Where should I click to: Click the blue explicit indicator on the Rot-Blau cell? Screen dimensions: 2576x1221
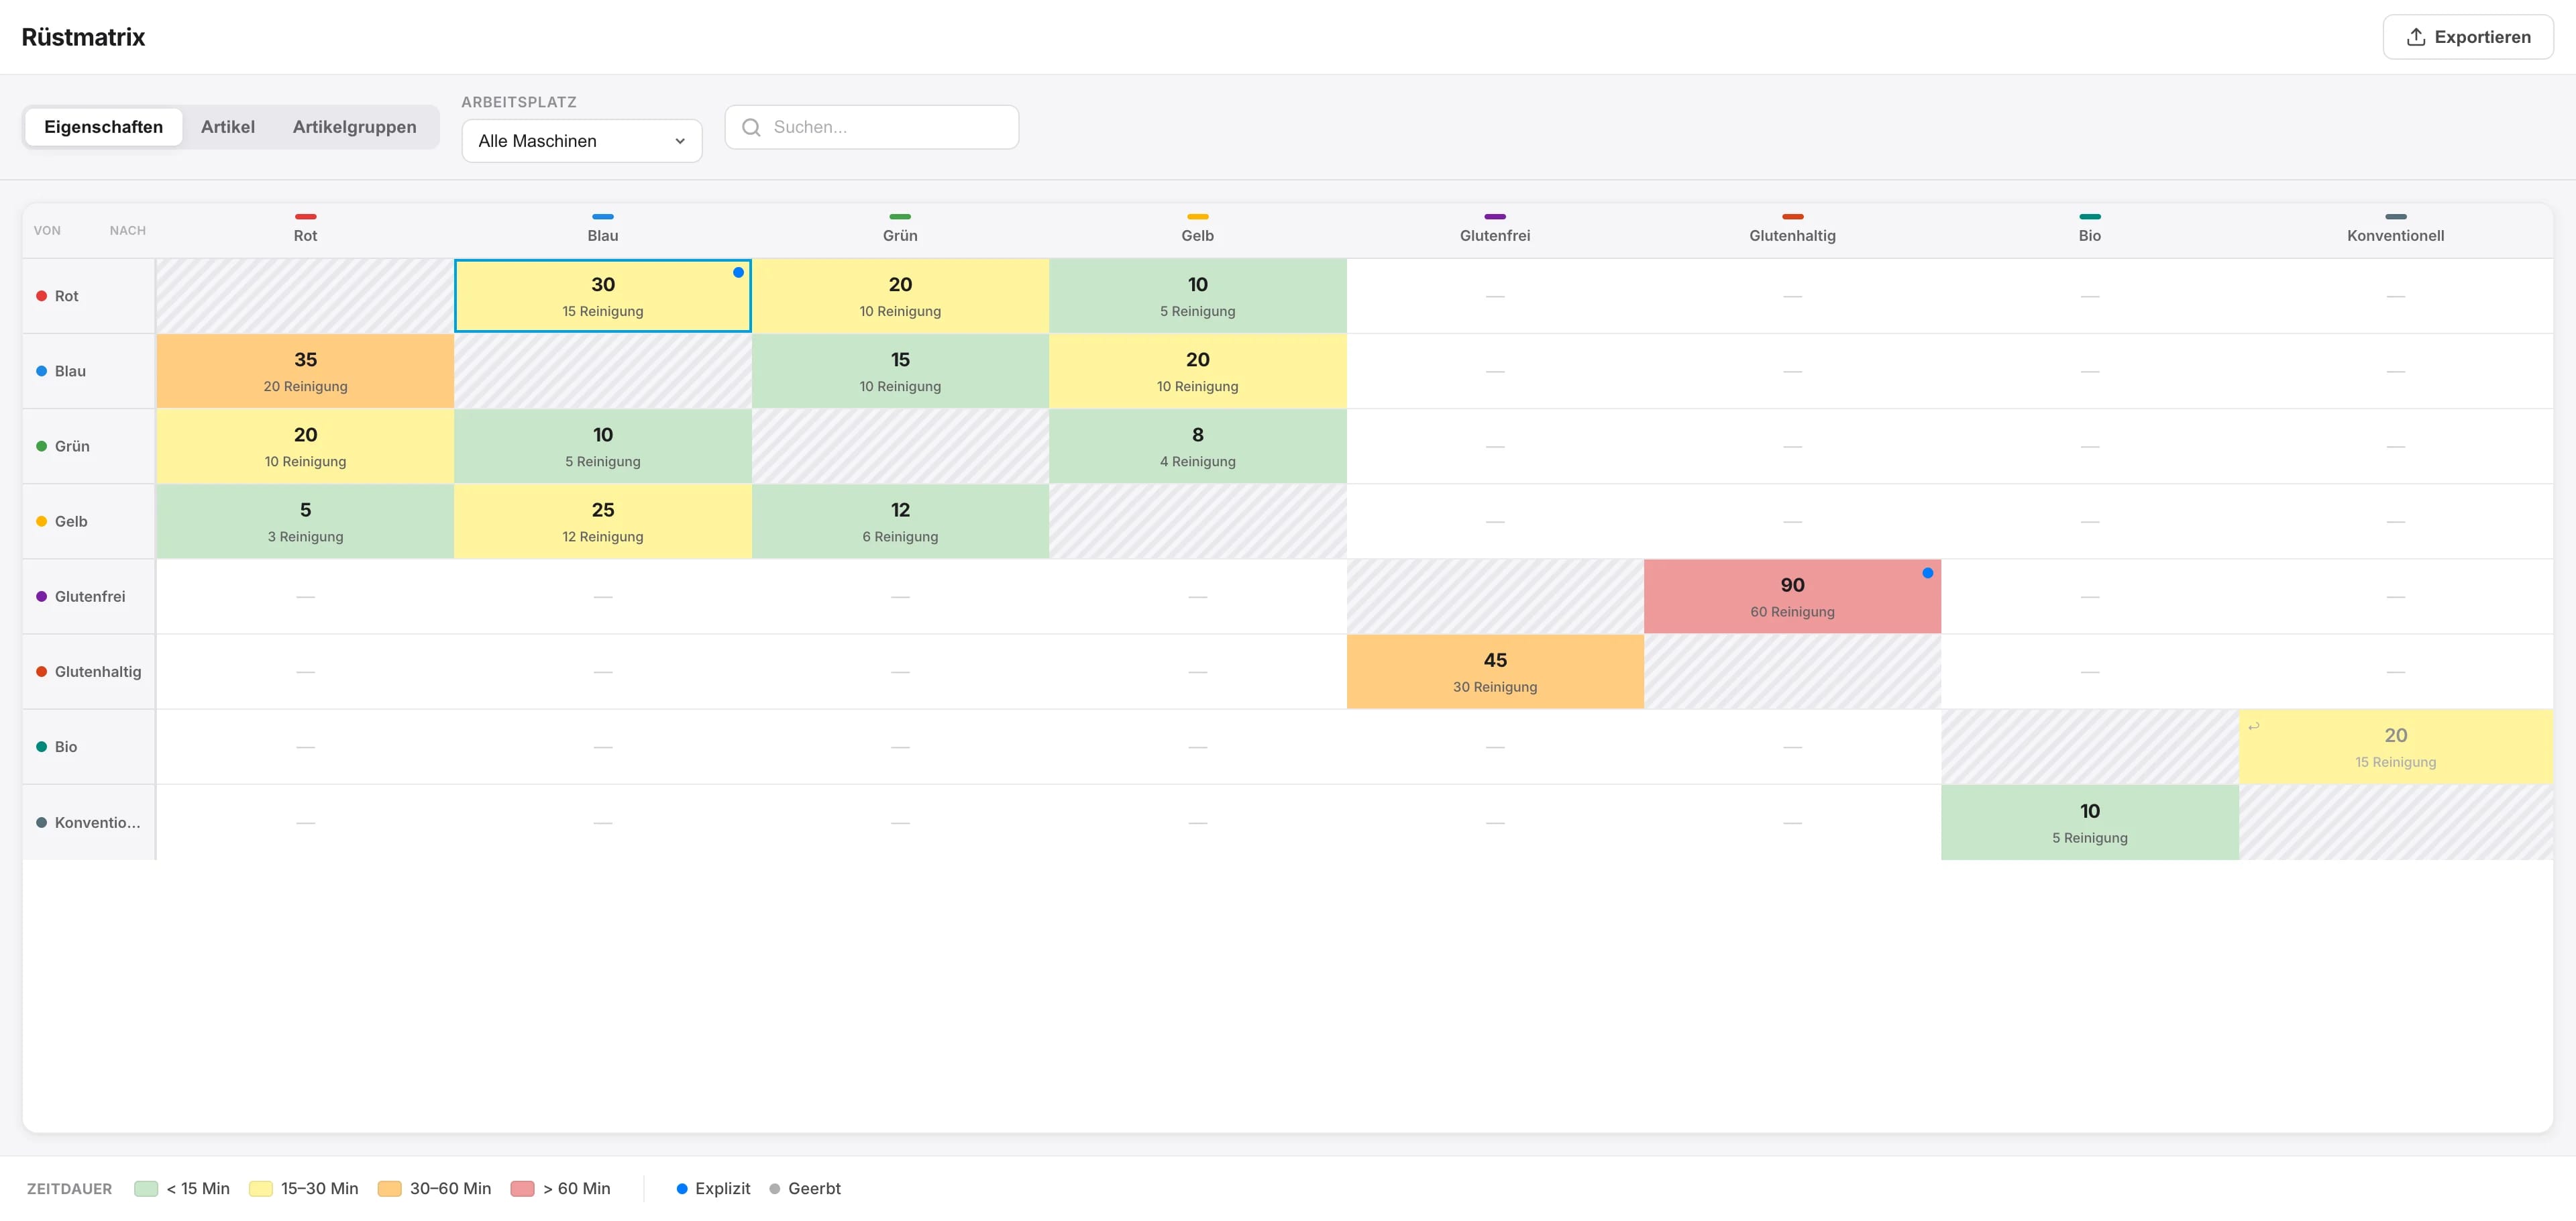tap(738, 271)
